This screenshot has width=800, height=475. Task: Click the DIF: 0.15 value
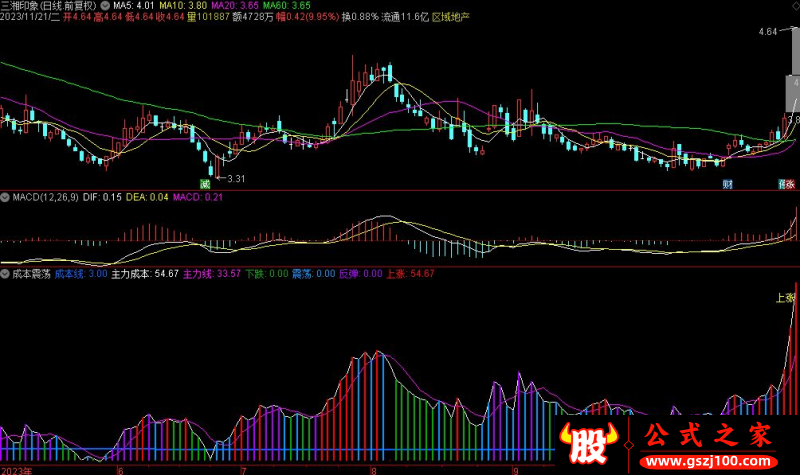pyautogui.click(x=102, y=197)
